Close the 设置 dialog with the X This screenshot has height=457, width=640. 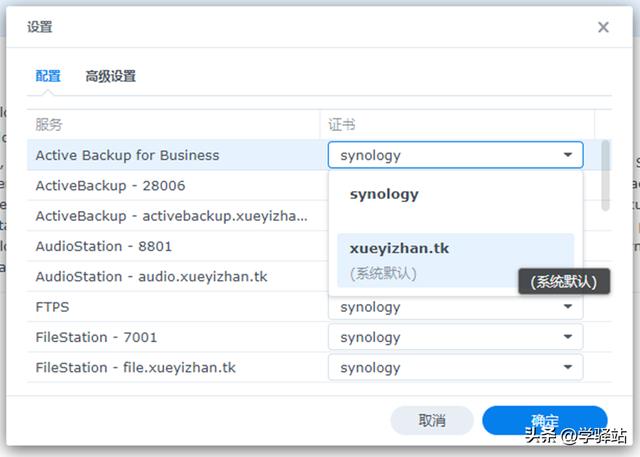click(x=603, y=27)
